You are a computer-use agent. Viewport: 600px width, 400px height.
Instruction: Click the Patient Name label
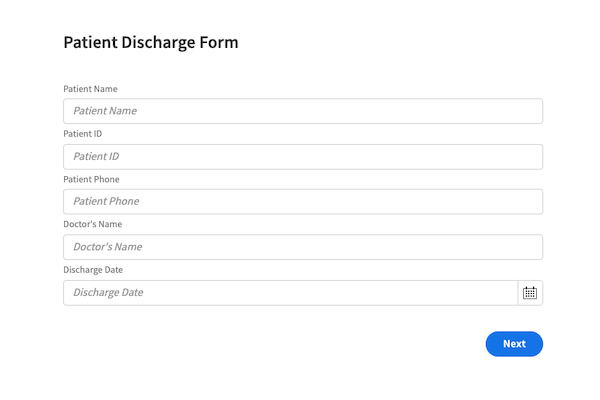(90, 89)
